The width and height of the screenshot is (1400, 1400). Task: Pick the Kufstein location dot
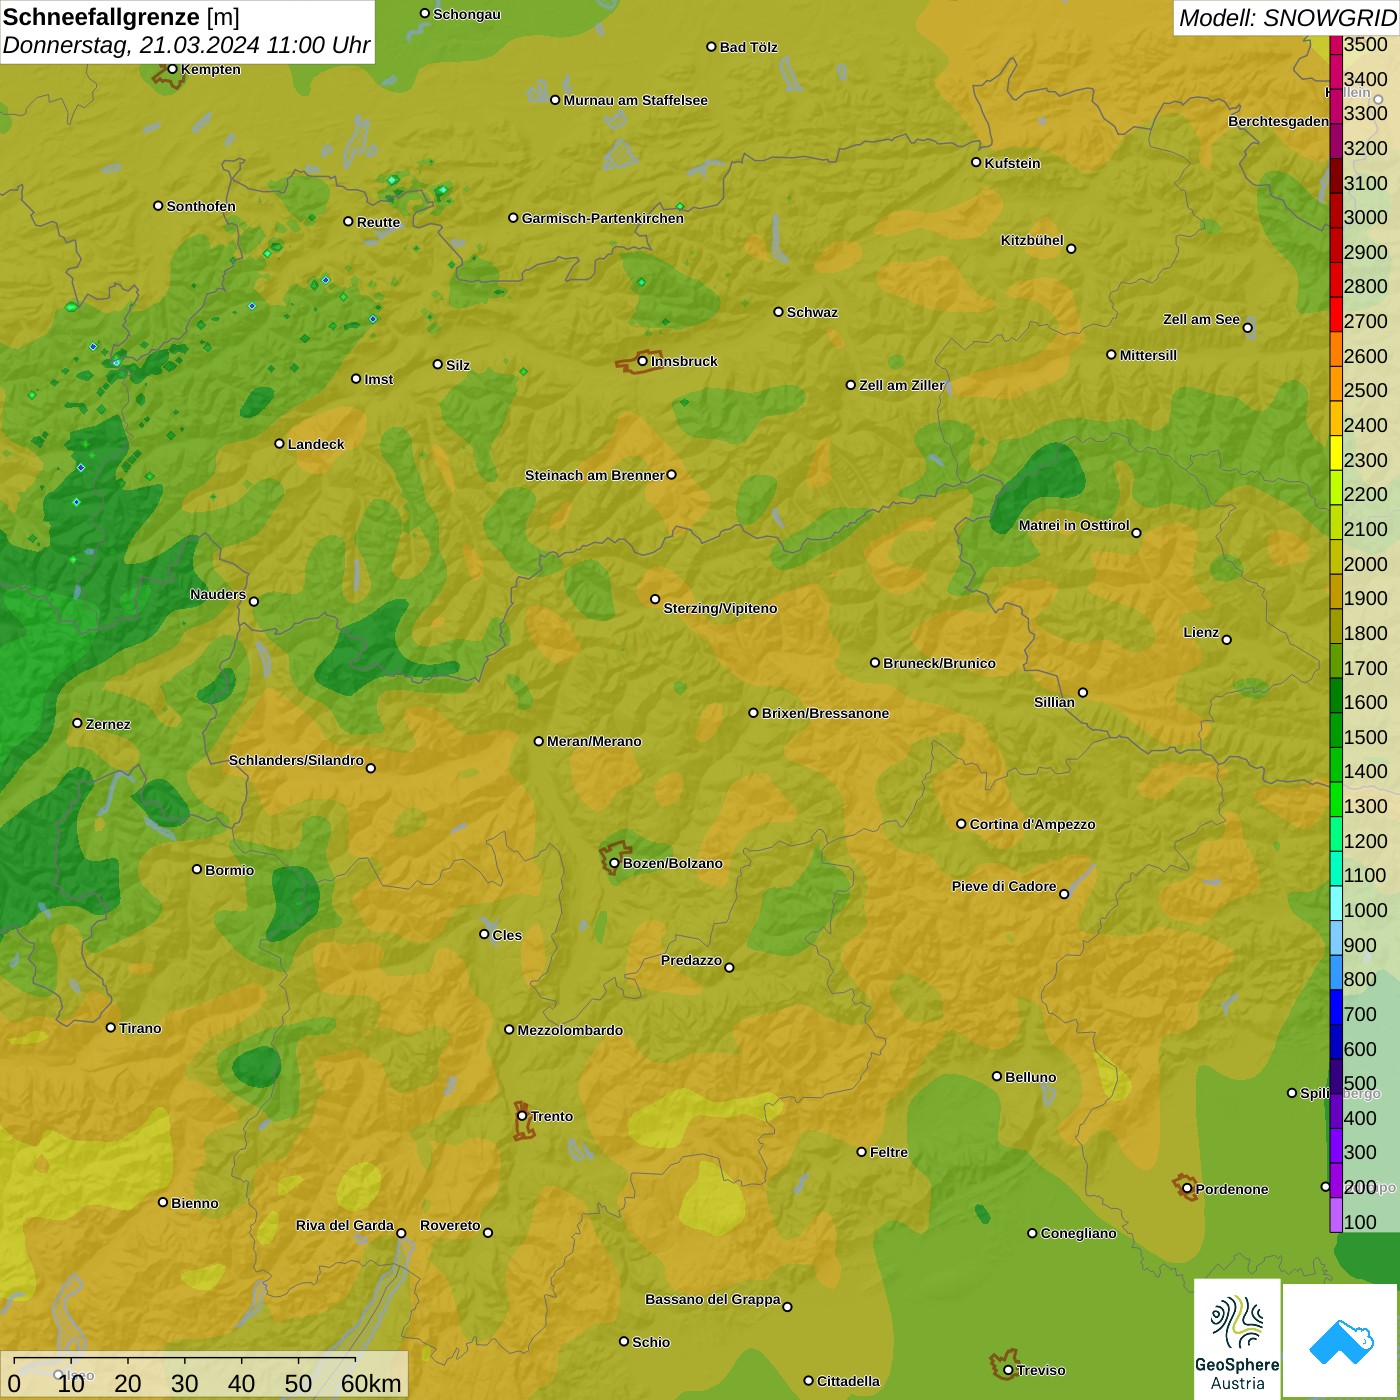[x=976, y=162]
